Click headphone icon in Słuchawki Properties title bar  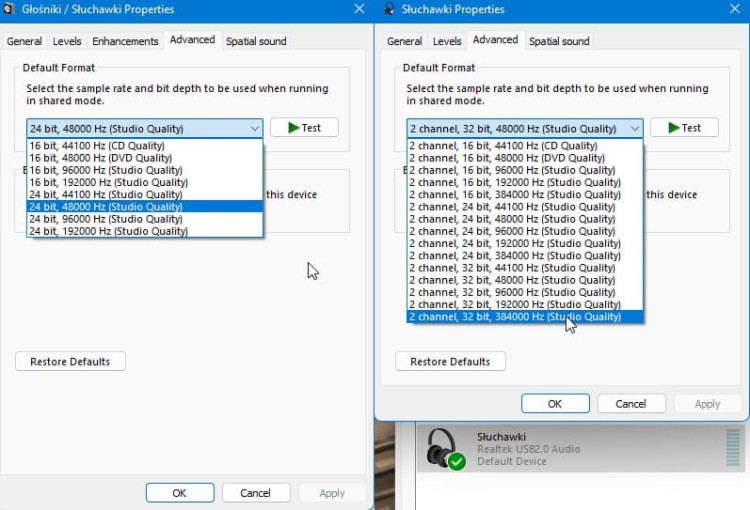389,9
